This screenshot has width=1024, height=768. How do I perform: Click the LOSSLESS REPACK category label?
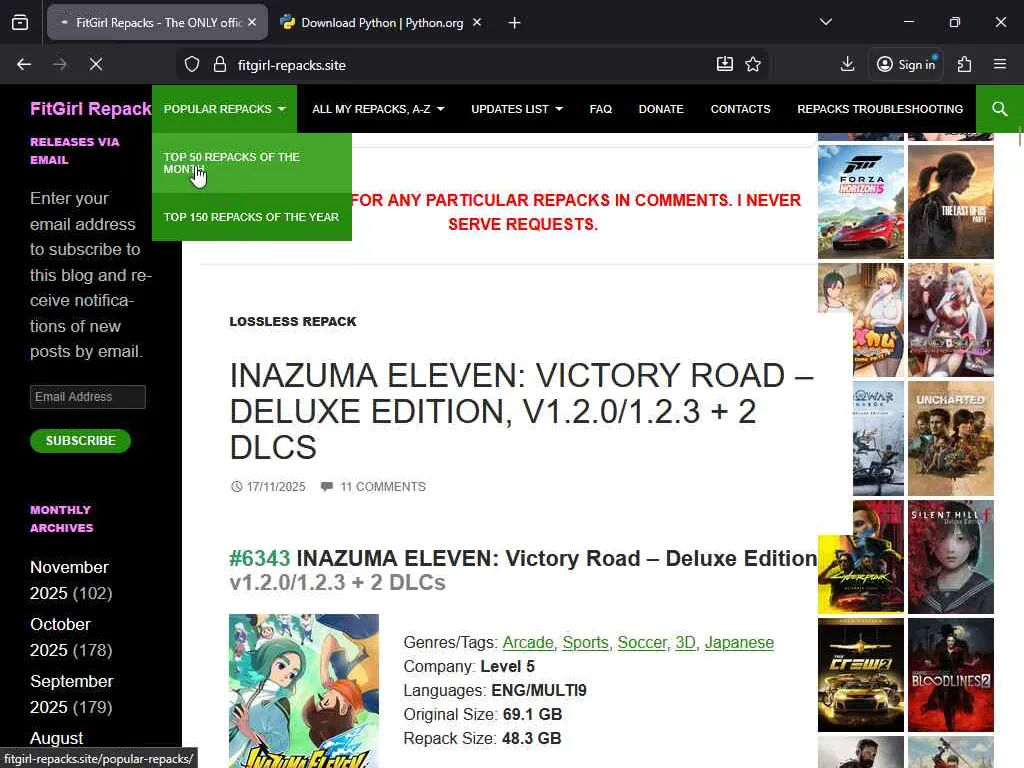coord(293,321)
